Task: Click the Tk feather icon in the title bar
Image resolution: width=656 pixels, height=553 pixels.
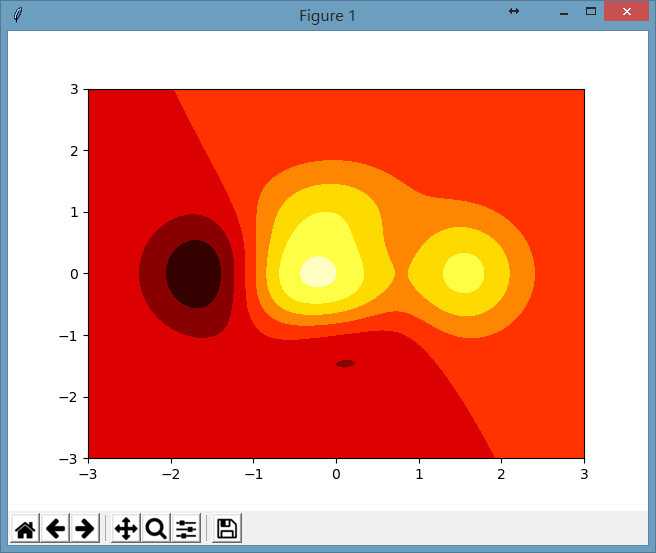Action: (x=18, y=15)
